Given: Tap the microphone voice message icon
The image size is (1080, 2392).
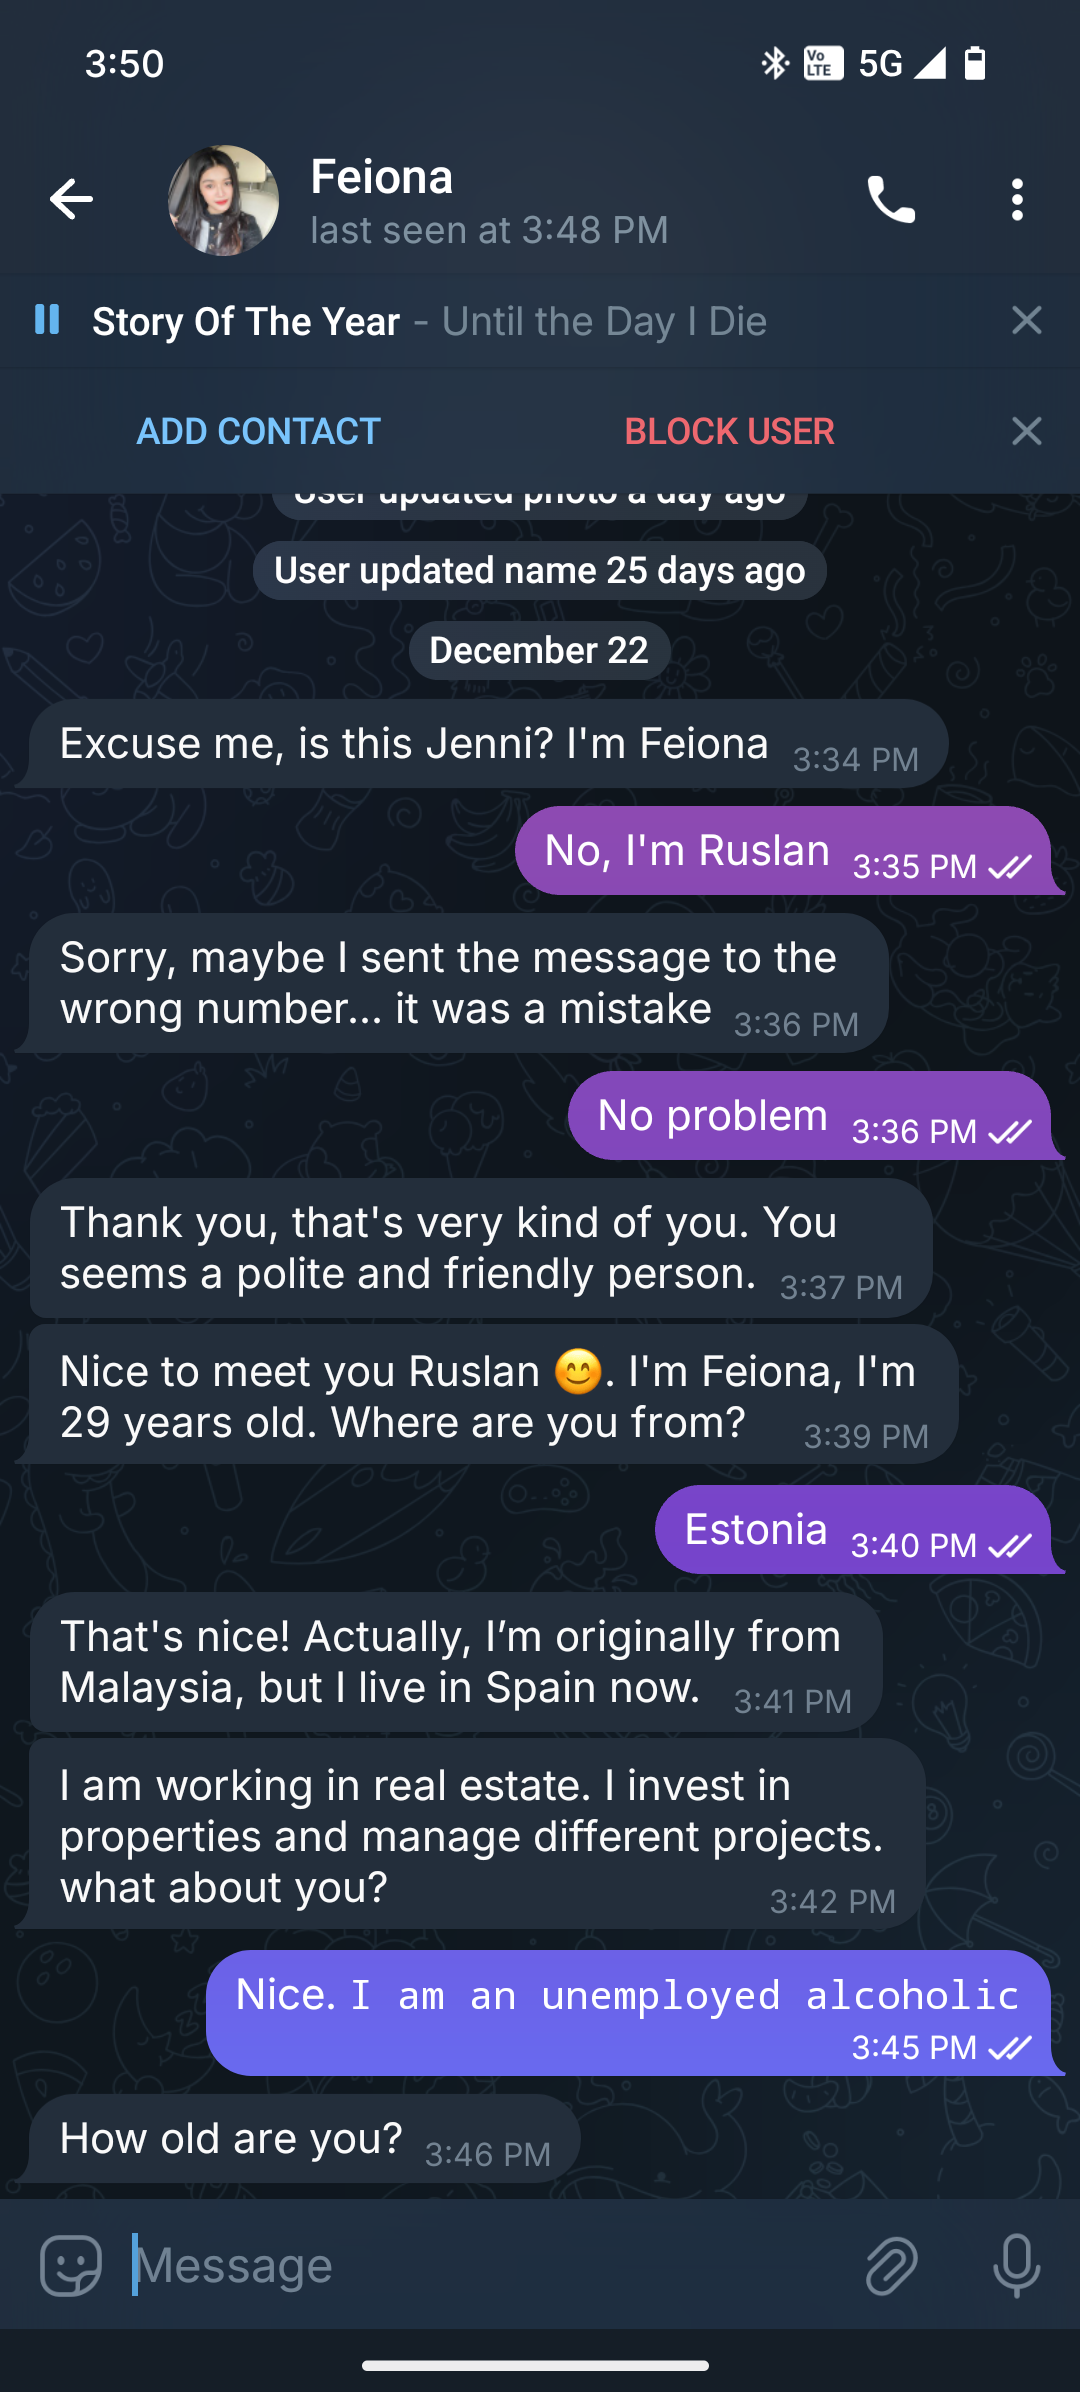Looking at the screenshot, I should [1016, 2265].
